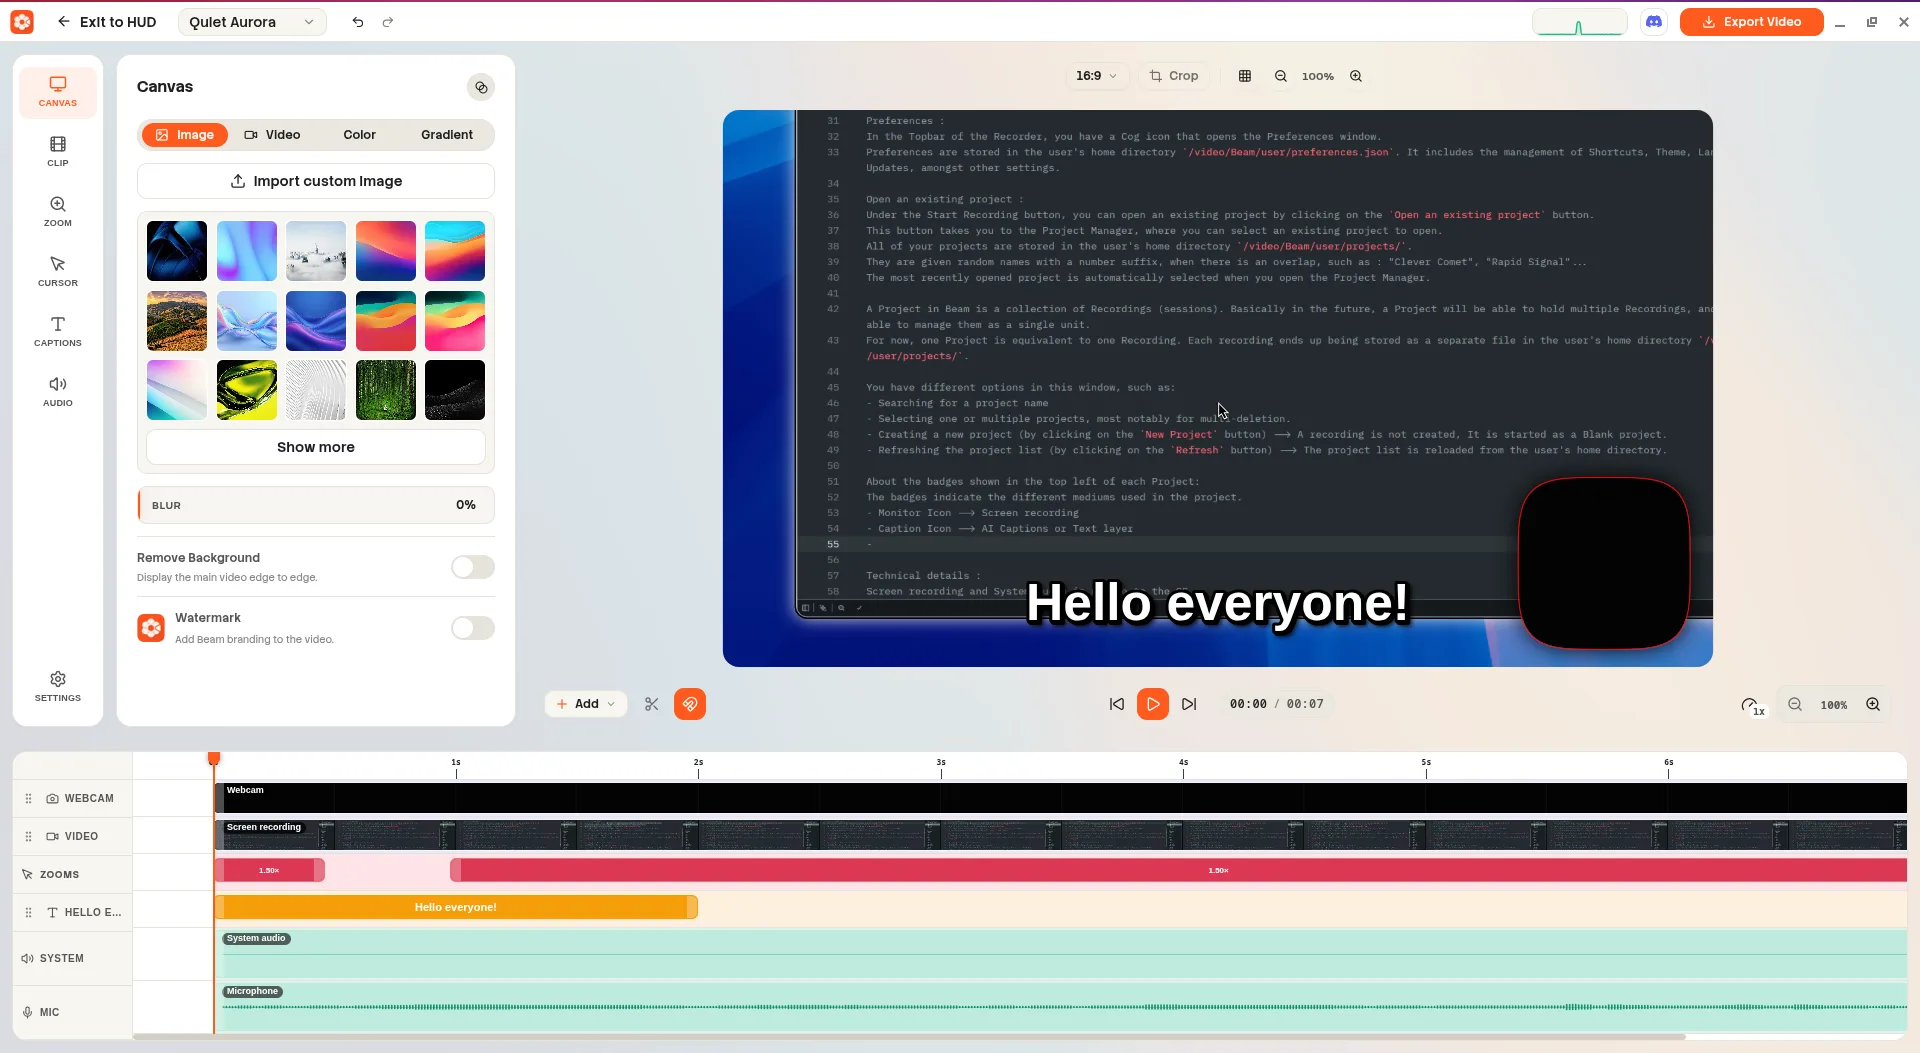Skip to the start of video

click(1117, 704)
